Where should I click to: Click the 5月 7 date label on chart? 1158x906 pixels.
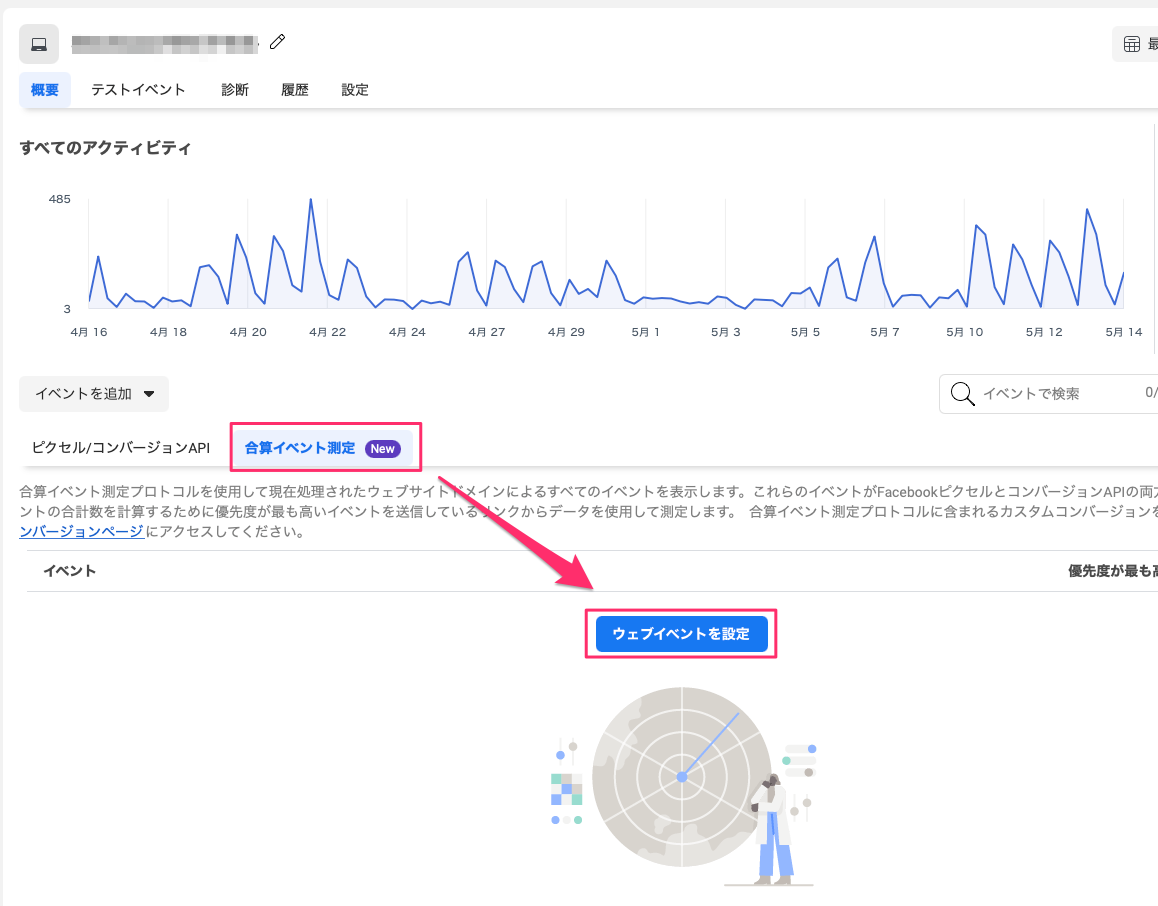pos(885,332)
